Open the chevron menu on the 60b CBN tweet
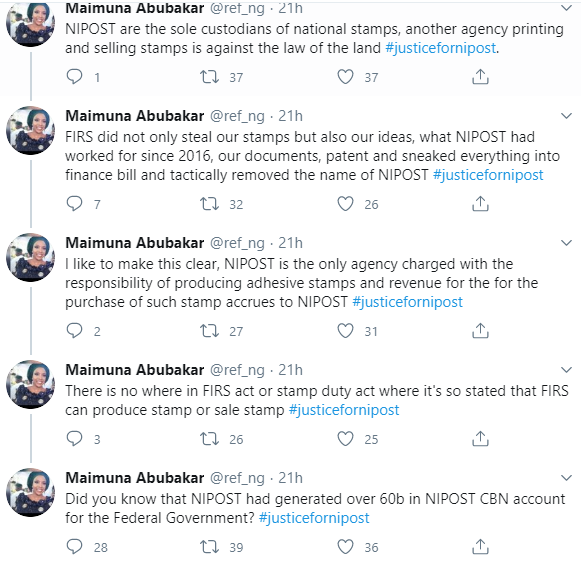This screenshot has width=581, height=563. click(x=566, y=478)
